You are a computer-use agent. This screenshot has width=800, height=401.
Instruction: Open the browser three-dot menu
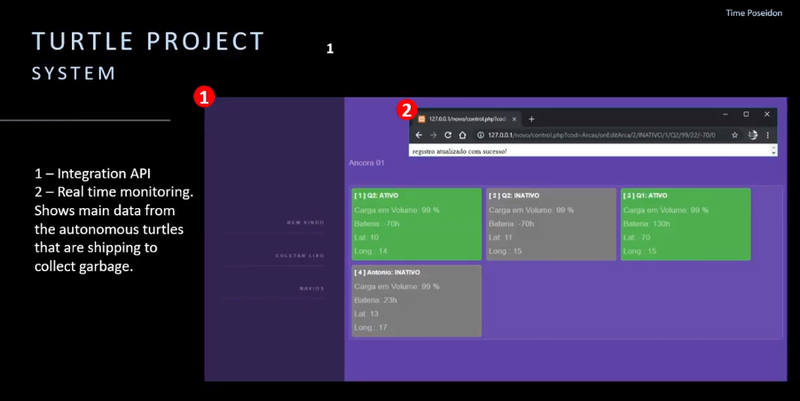(x=768, y=135)
